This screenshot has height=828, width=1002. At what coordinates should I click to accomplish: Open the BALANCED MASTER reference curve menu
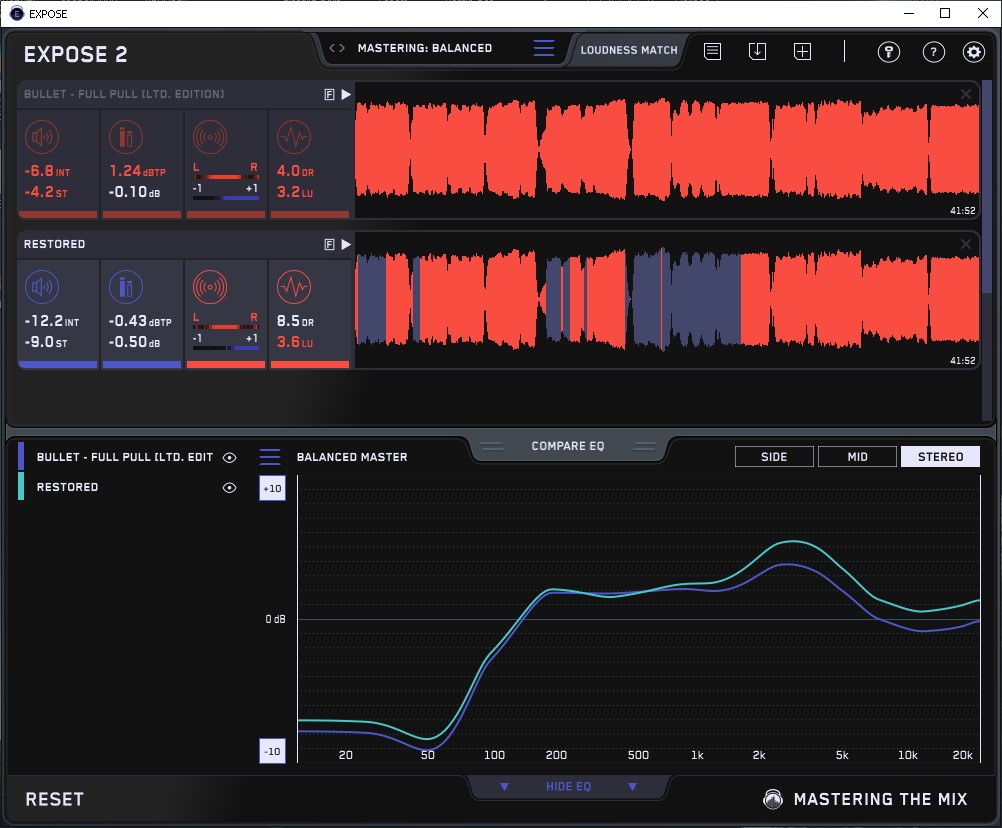[x=270, y=457]
